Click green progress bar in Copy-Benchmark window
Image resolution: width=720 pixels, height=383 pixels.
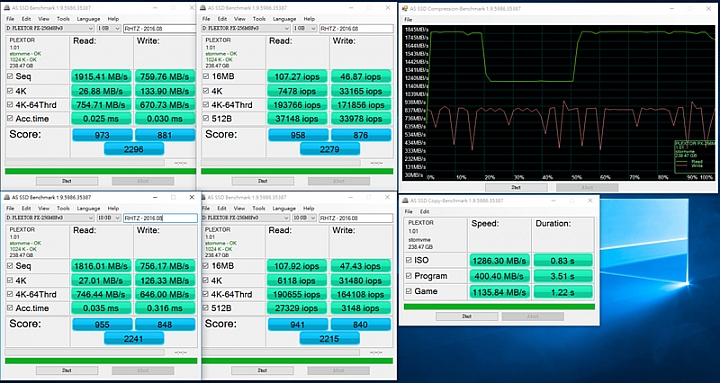click(499, 307)
